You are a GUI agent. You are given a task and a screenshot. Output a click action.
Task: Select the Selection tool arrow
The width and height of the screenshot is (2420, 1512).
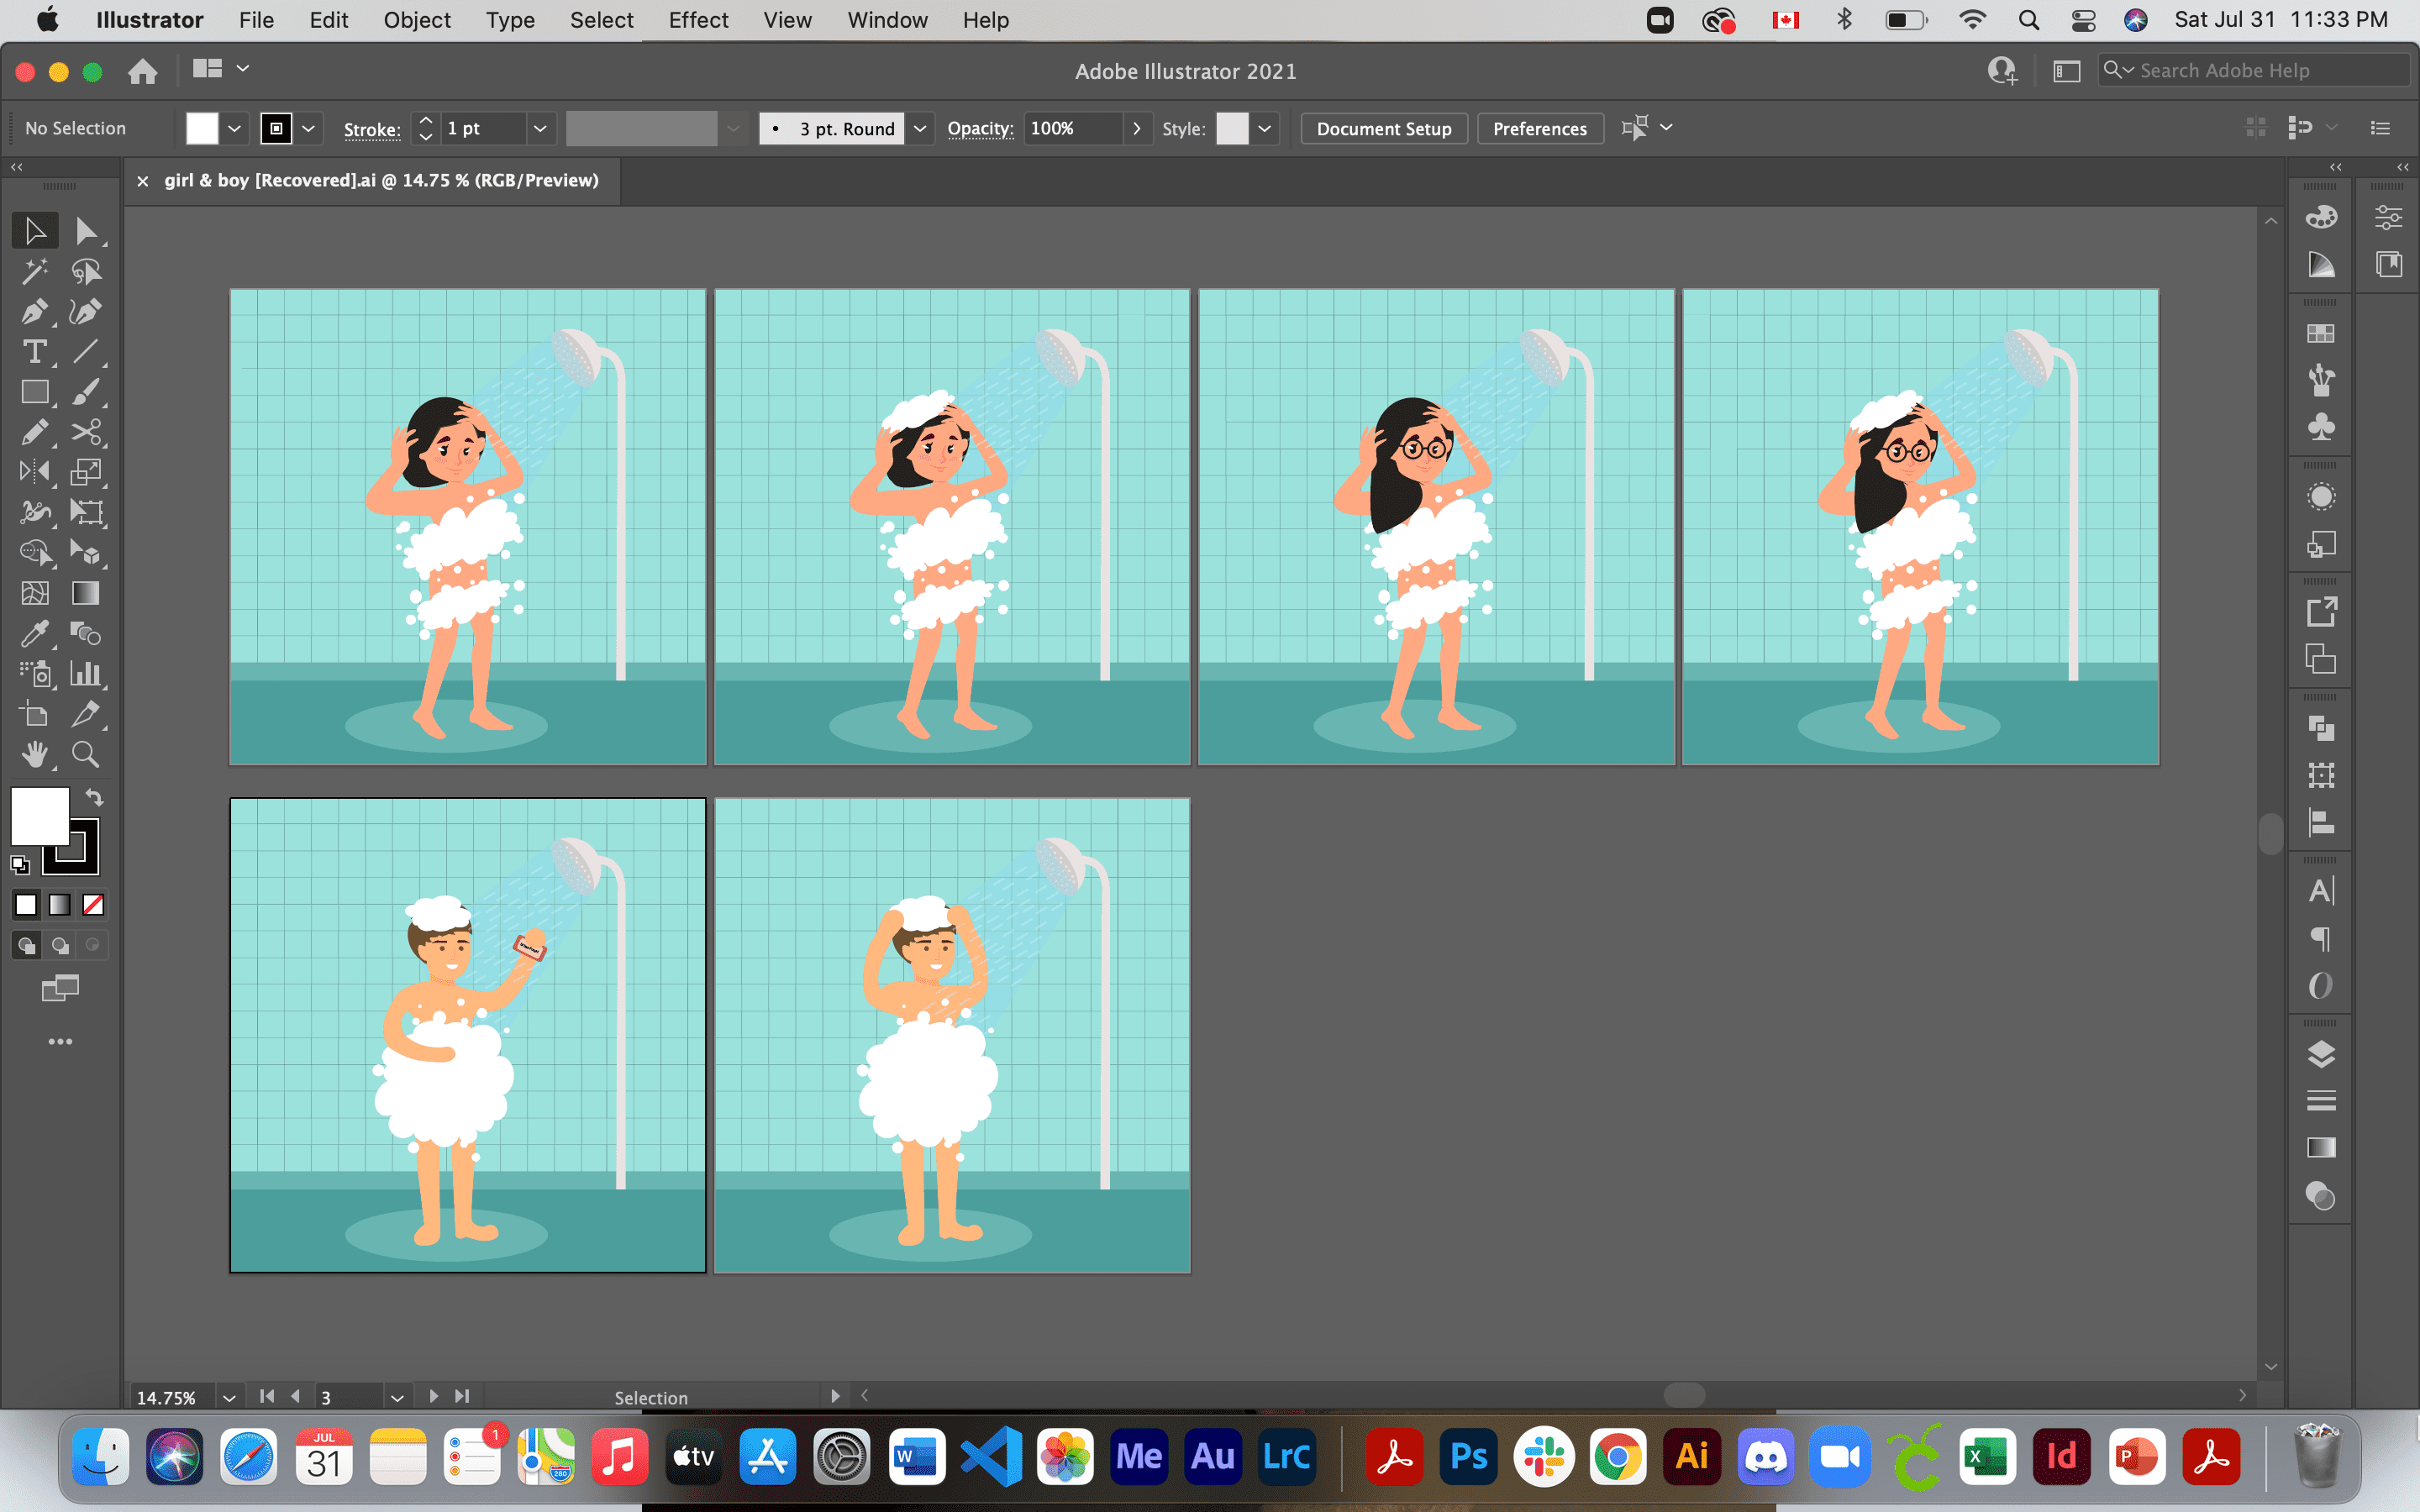point(35,231)
